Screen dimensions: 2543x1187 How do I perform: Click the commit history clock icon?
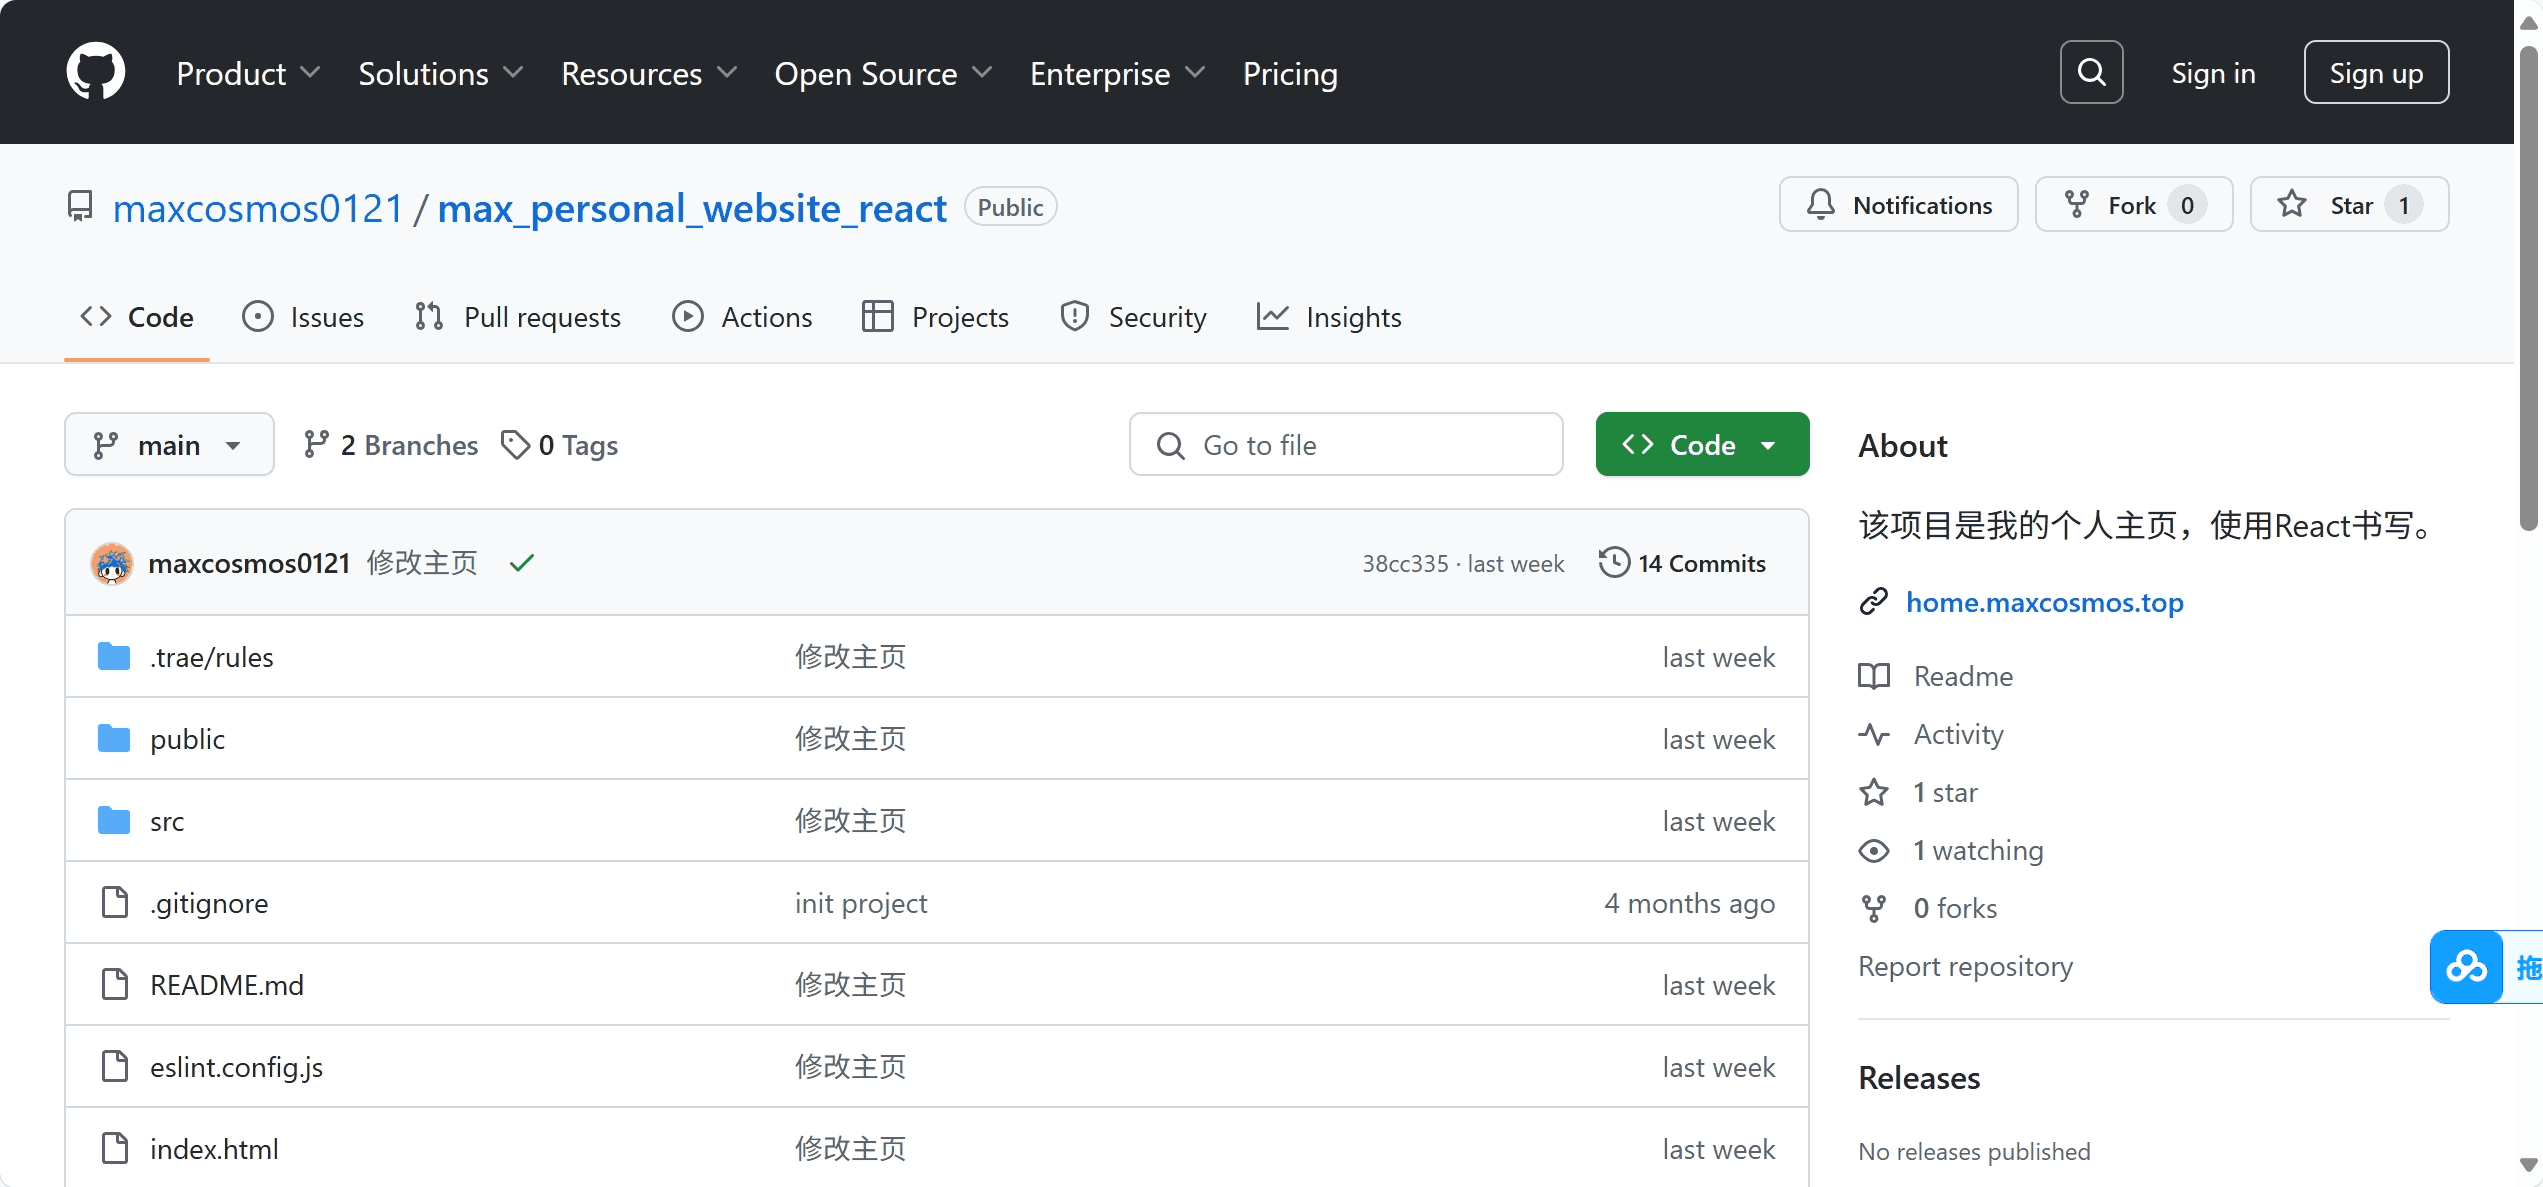[1614, 562]
